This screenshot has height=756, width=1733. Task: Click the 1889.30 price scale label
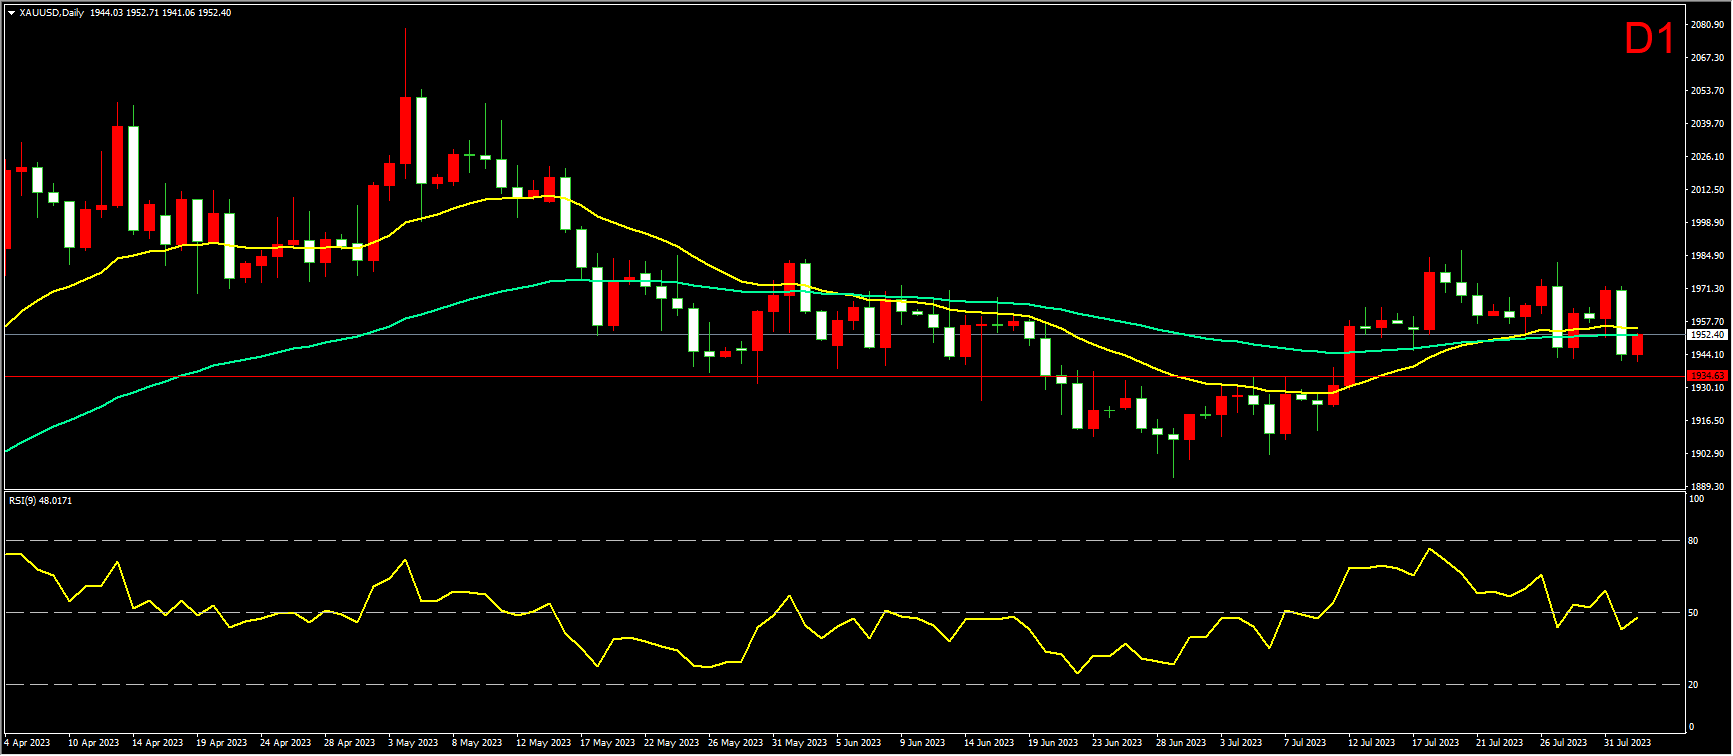(x=1707, y=486)
